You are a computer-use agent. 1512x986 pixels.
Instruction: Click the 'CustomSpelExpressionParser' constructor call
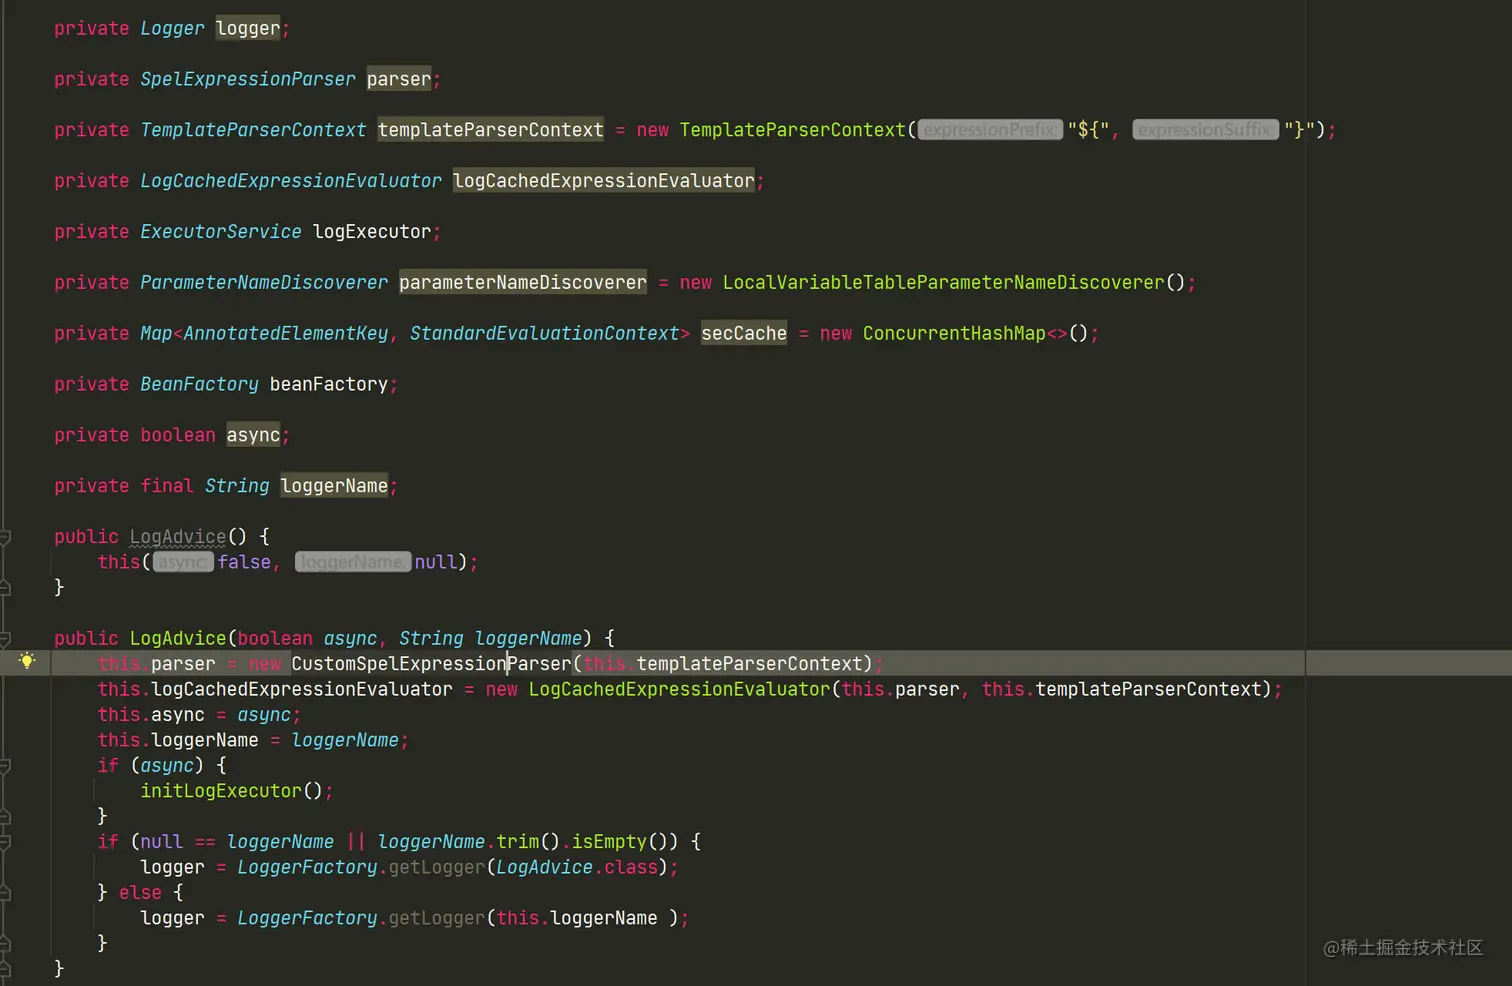tap(431, 664)
